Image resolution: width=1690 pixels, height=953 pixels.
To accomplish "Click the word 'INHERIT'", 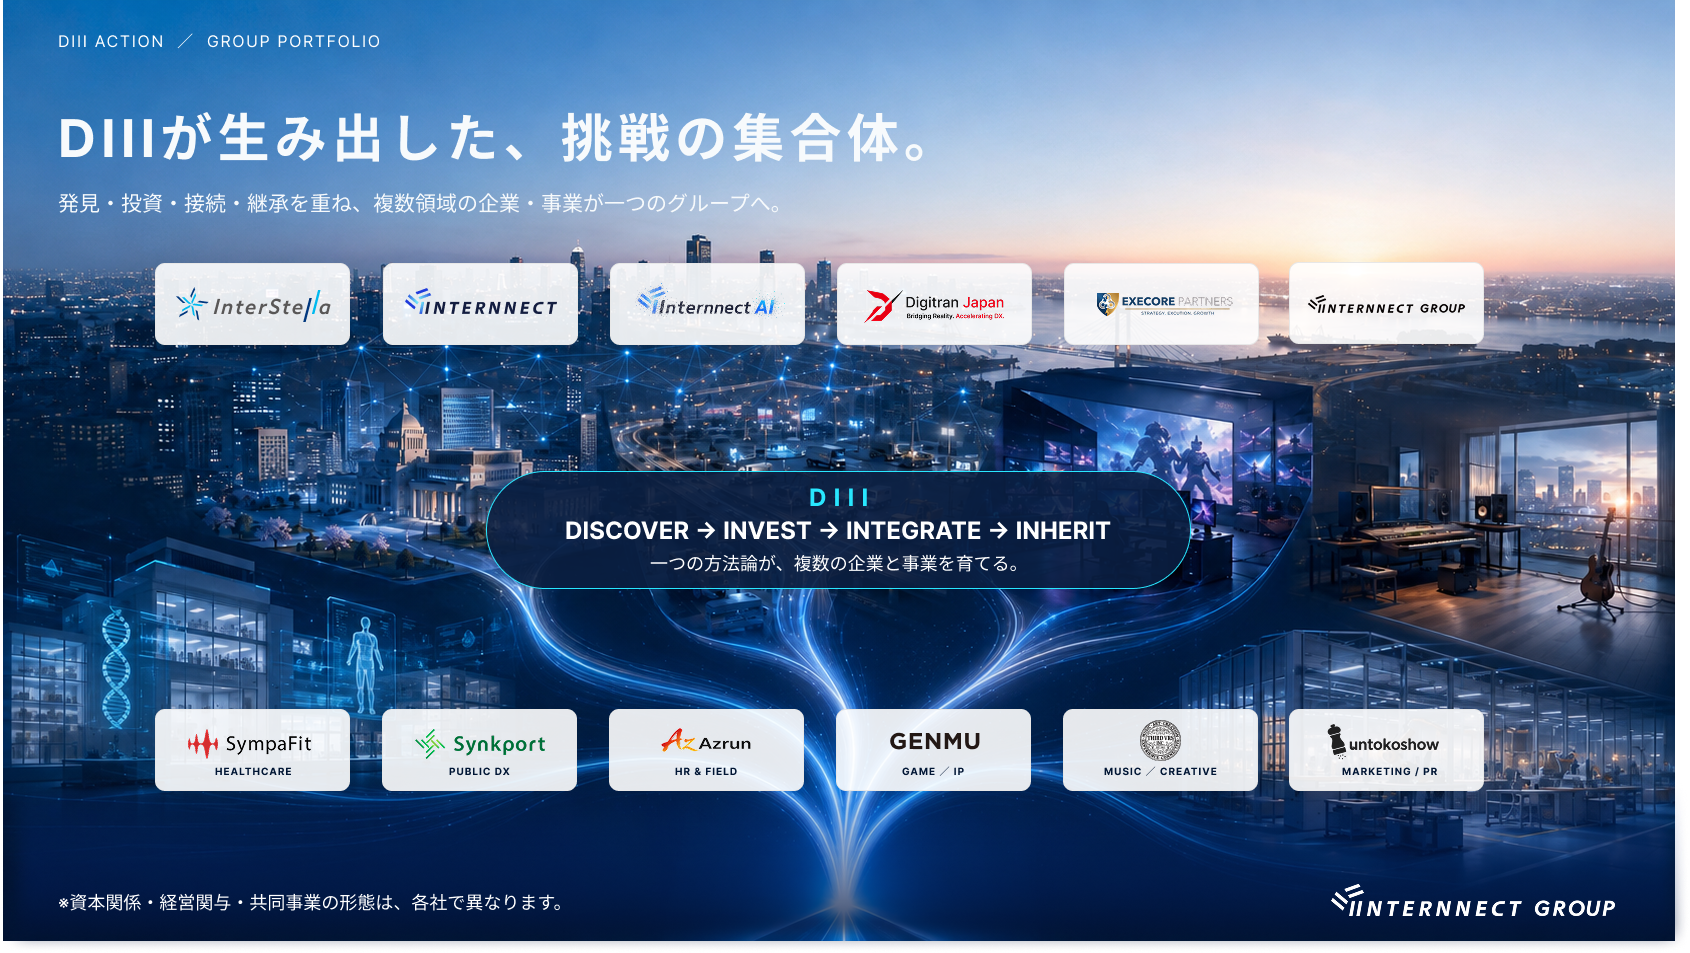I will pyautogui.click(x=1063, y=531).
